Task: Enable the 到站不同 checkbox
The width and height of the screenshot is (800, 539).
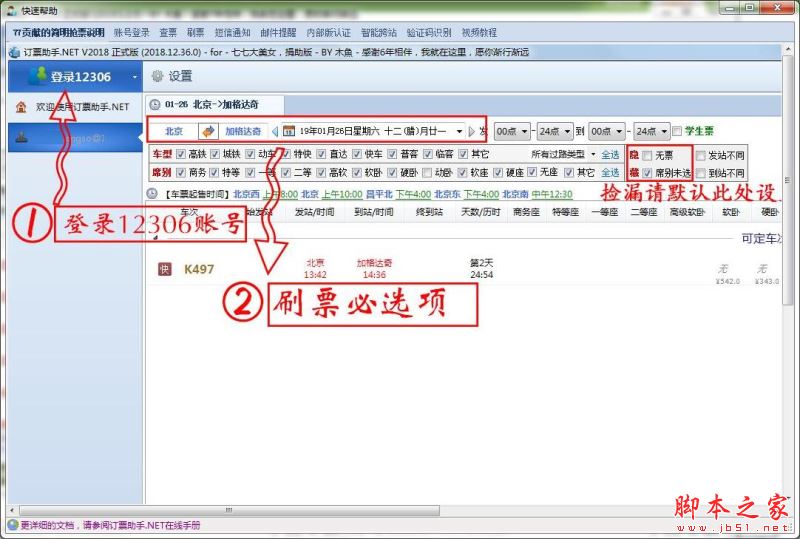Action: tap(701, 173)
